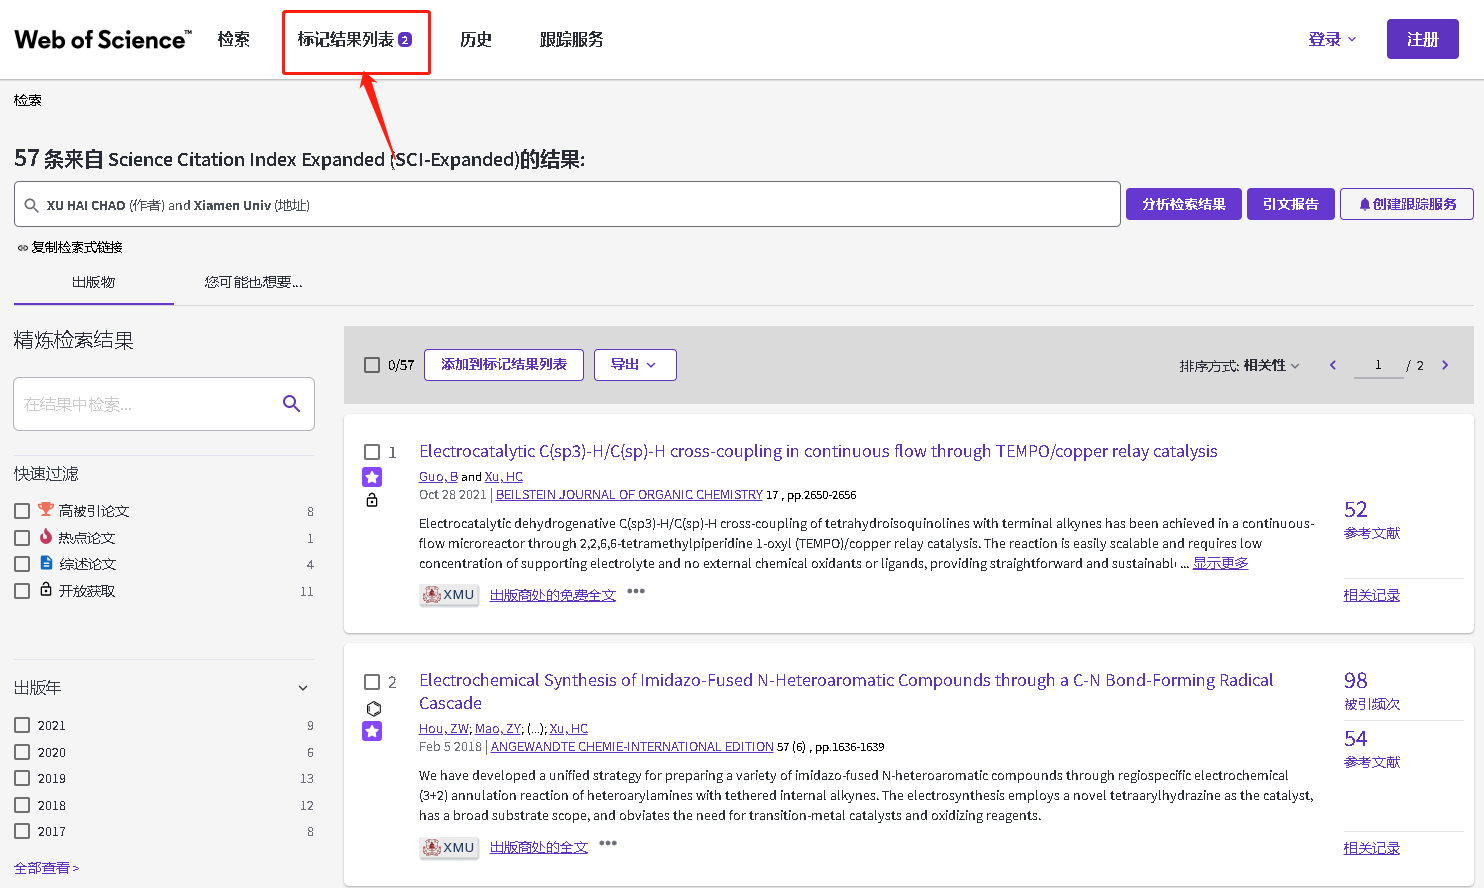Click the XMU library badge on result 2
This screenshot has width=1484, height=888.
click(448, 847)
